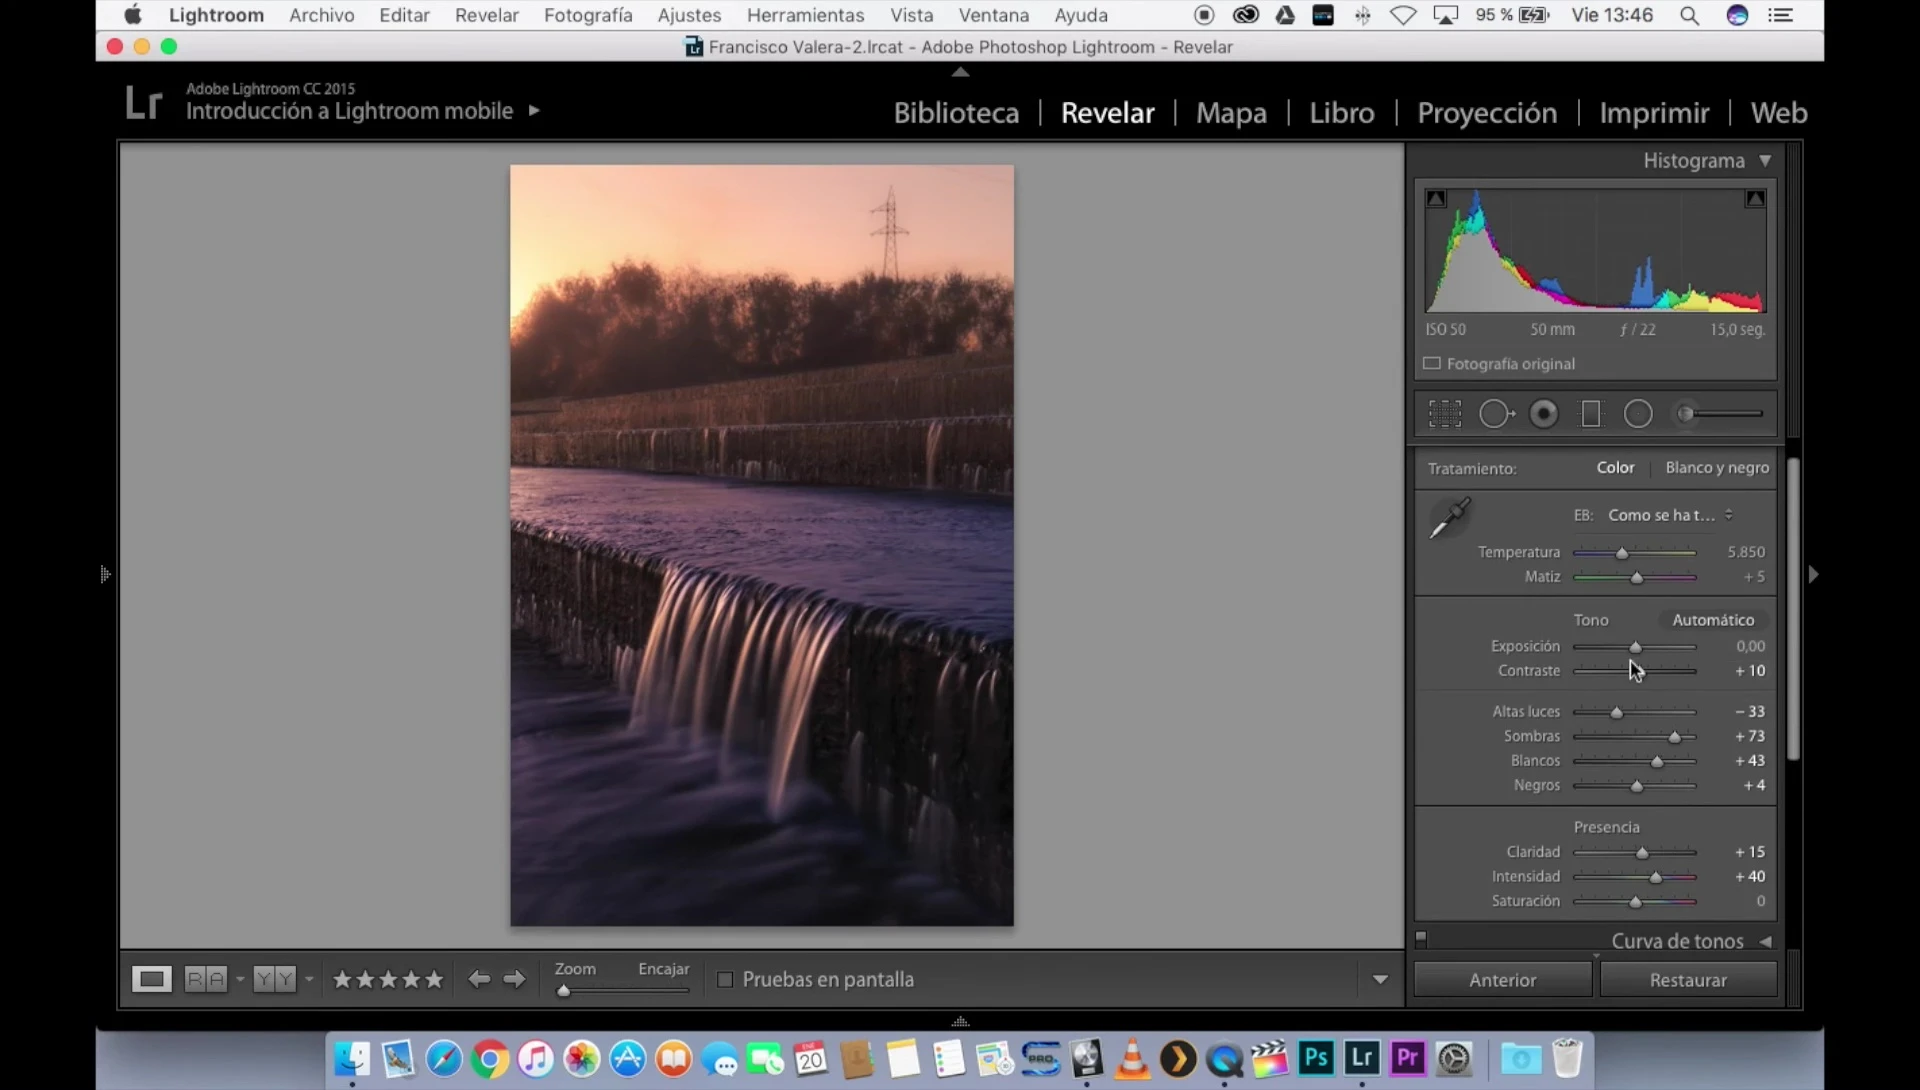Open the Ajustes menu
1920x1090 pixels.
click(x=689, y=15)
